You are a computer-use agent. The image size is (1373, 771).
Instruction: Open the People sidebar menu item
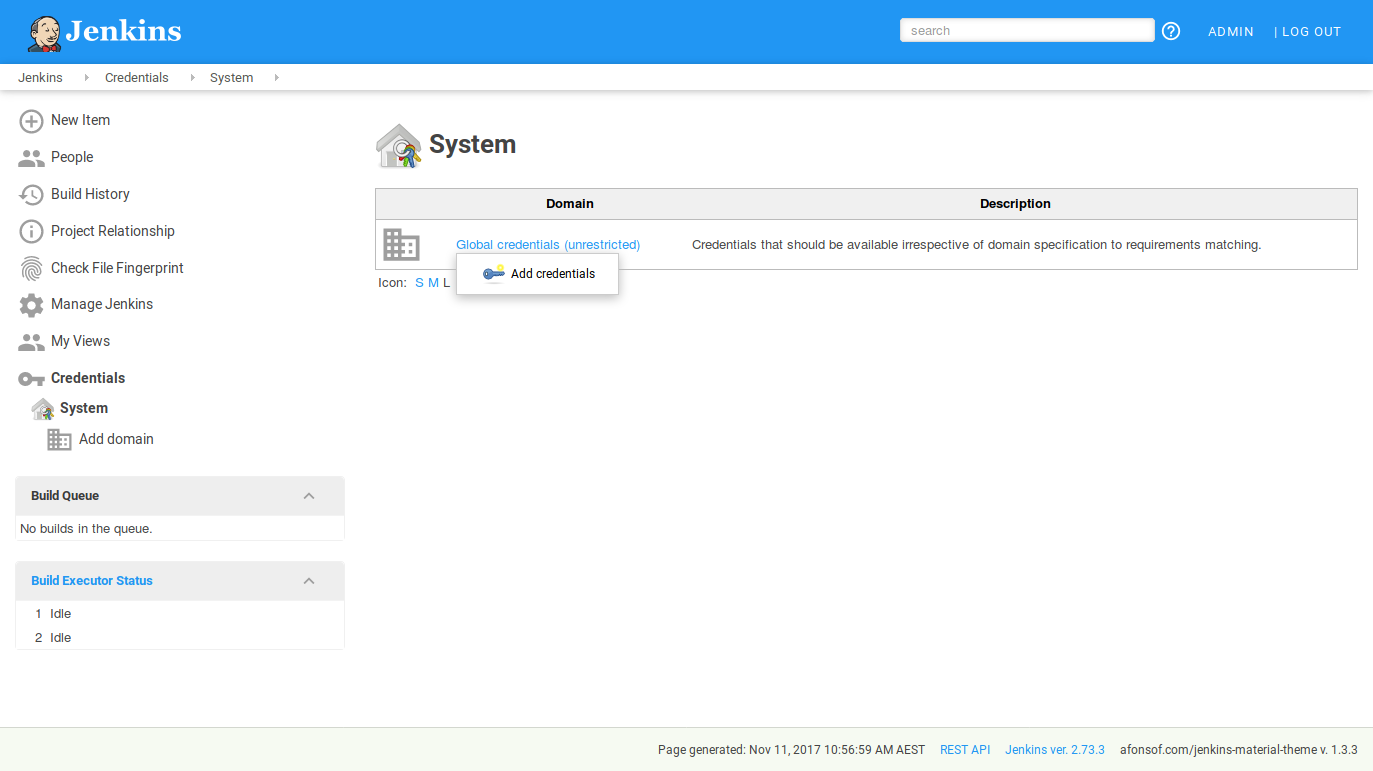pyautogui.click(x=72, y=157)
